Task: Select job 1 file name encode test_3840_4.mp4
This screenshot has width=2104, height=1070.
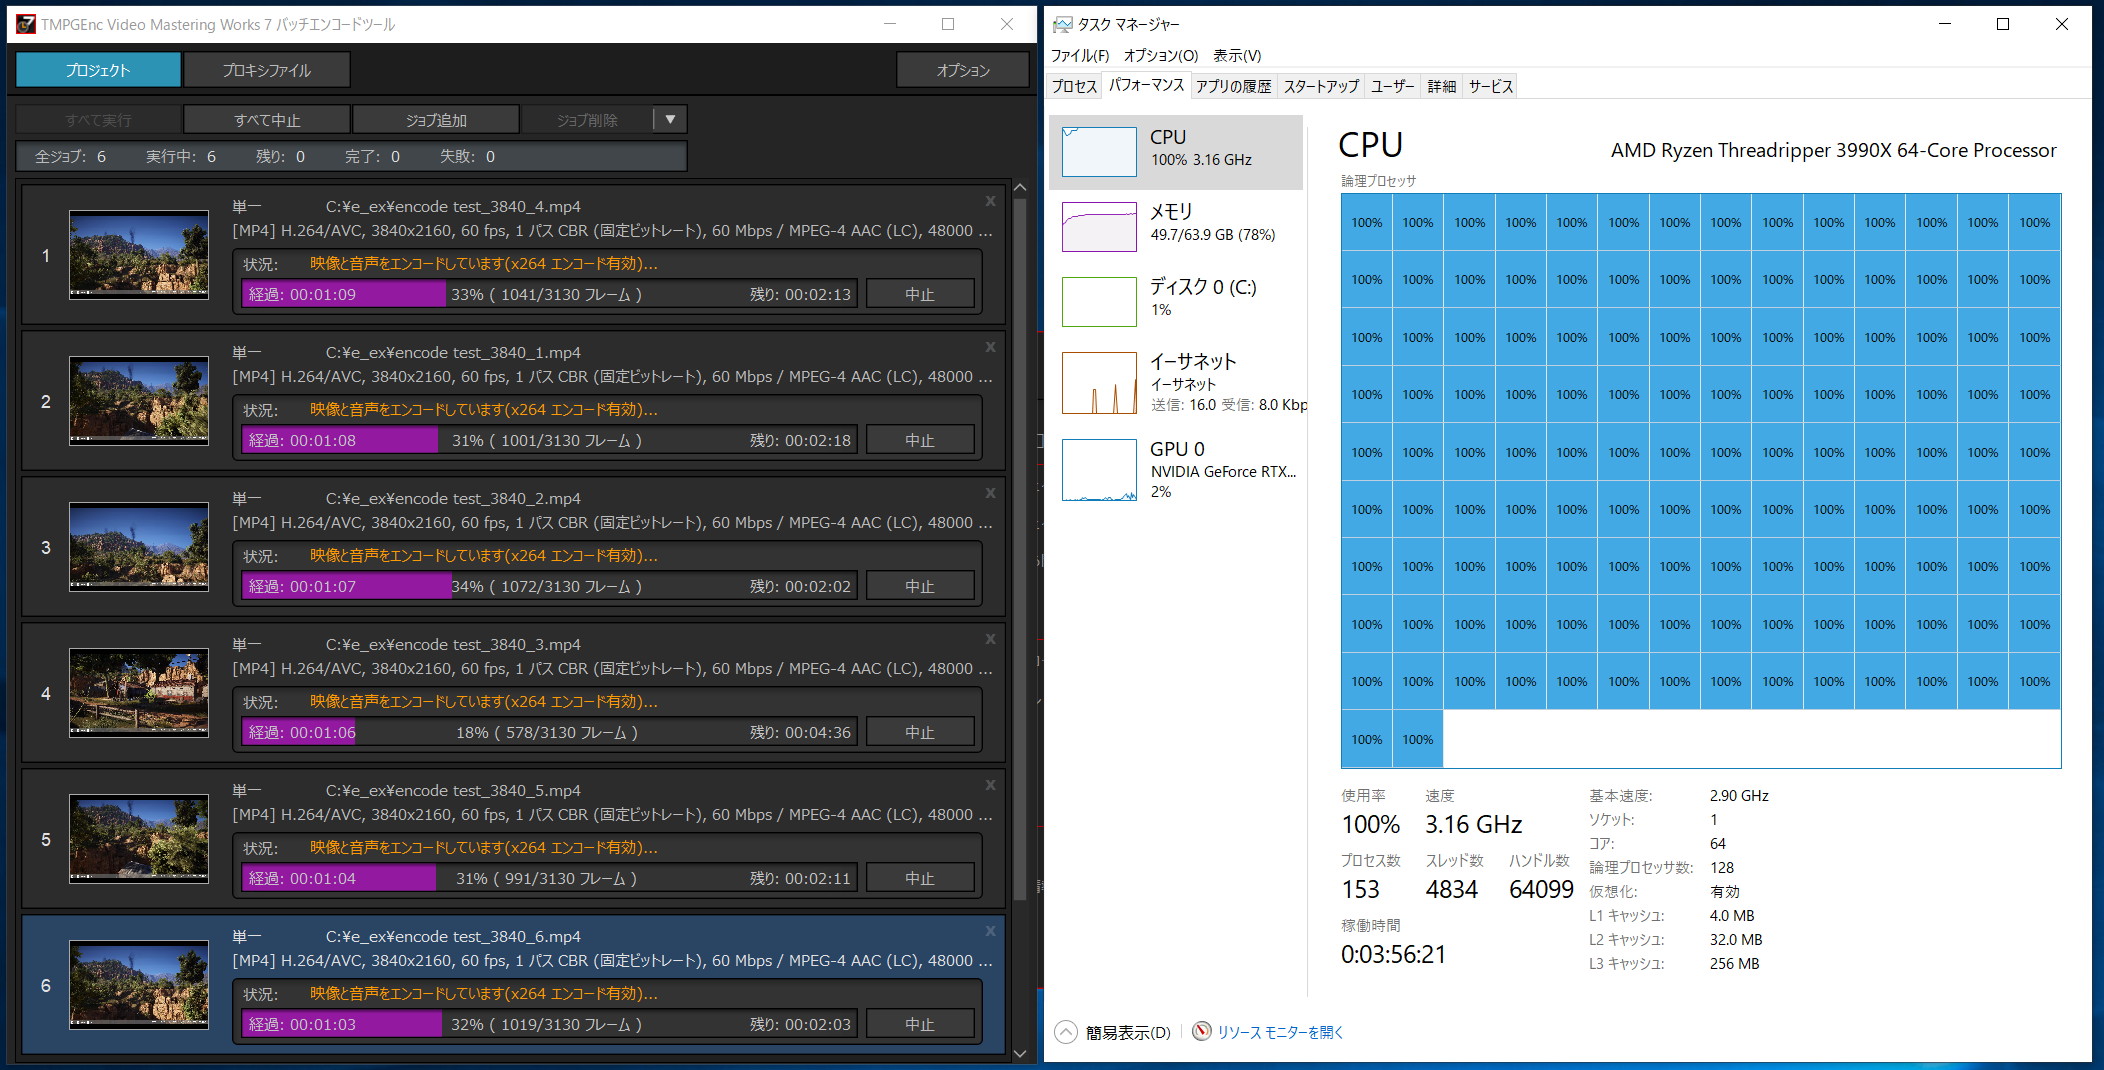Action: (453, 207)
